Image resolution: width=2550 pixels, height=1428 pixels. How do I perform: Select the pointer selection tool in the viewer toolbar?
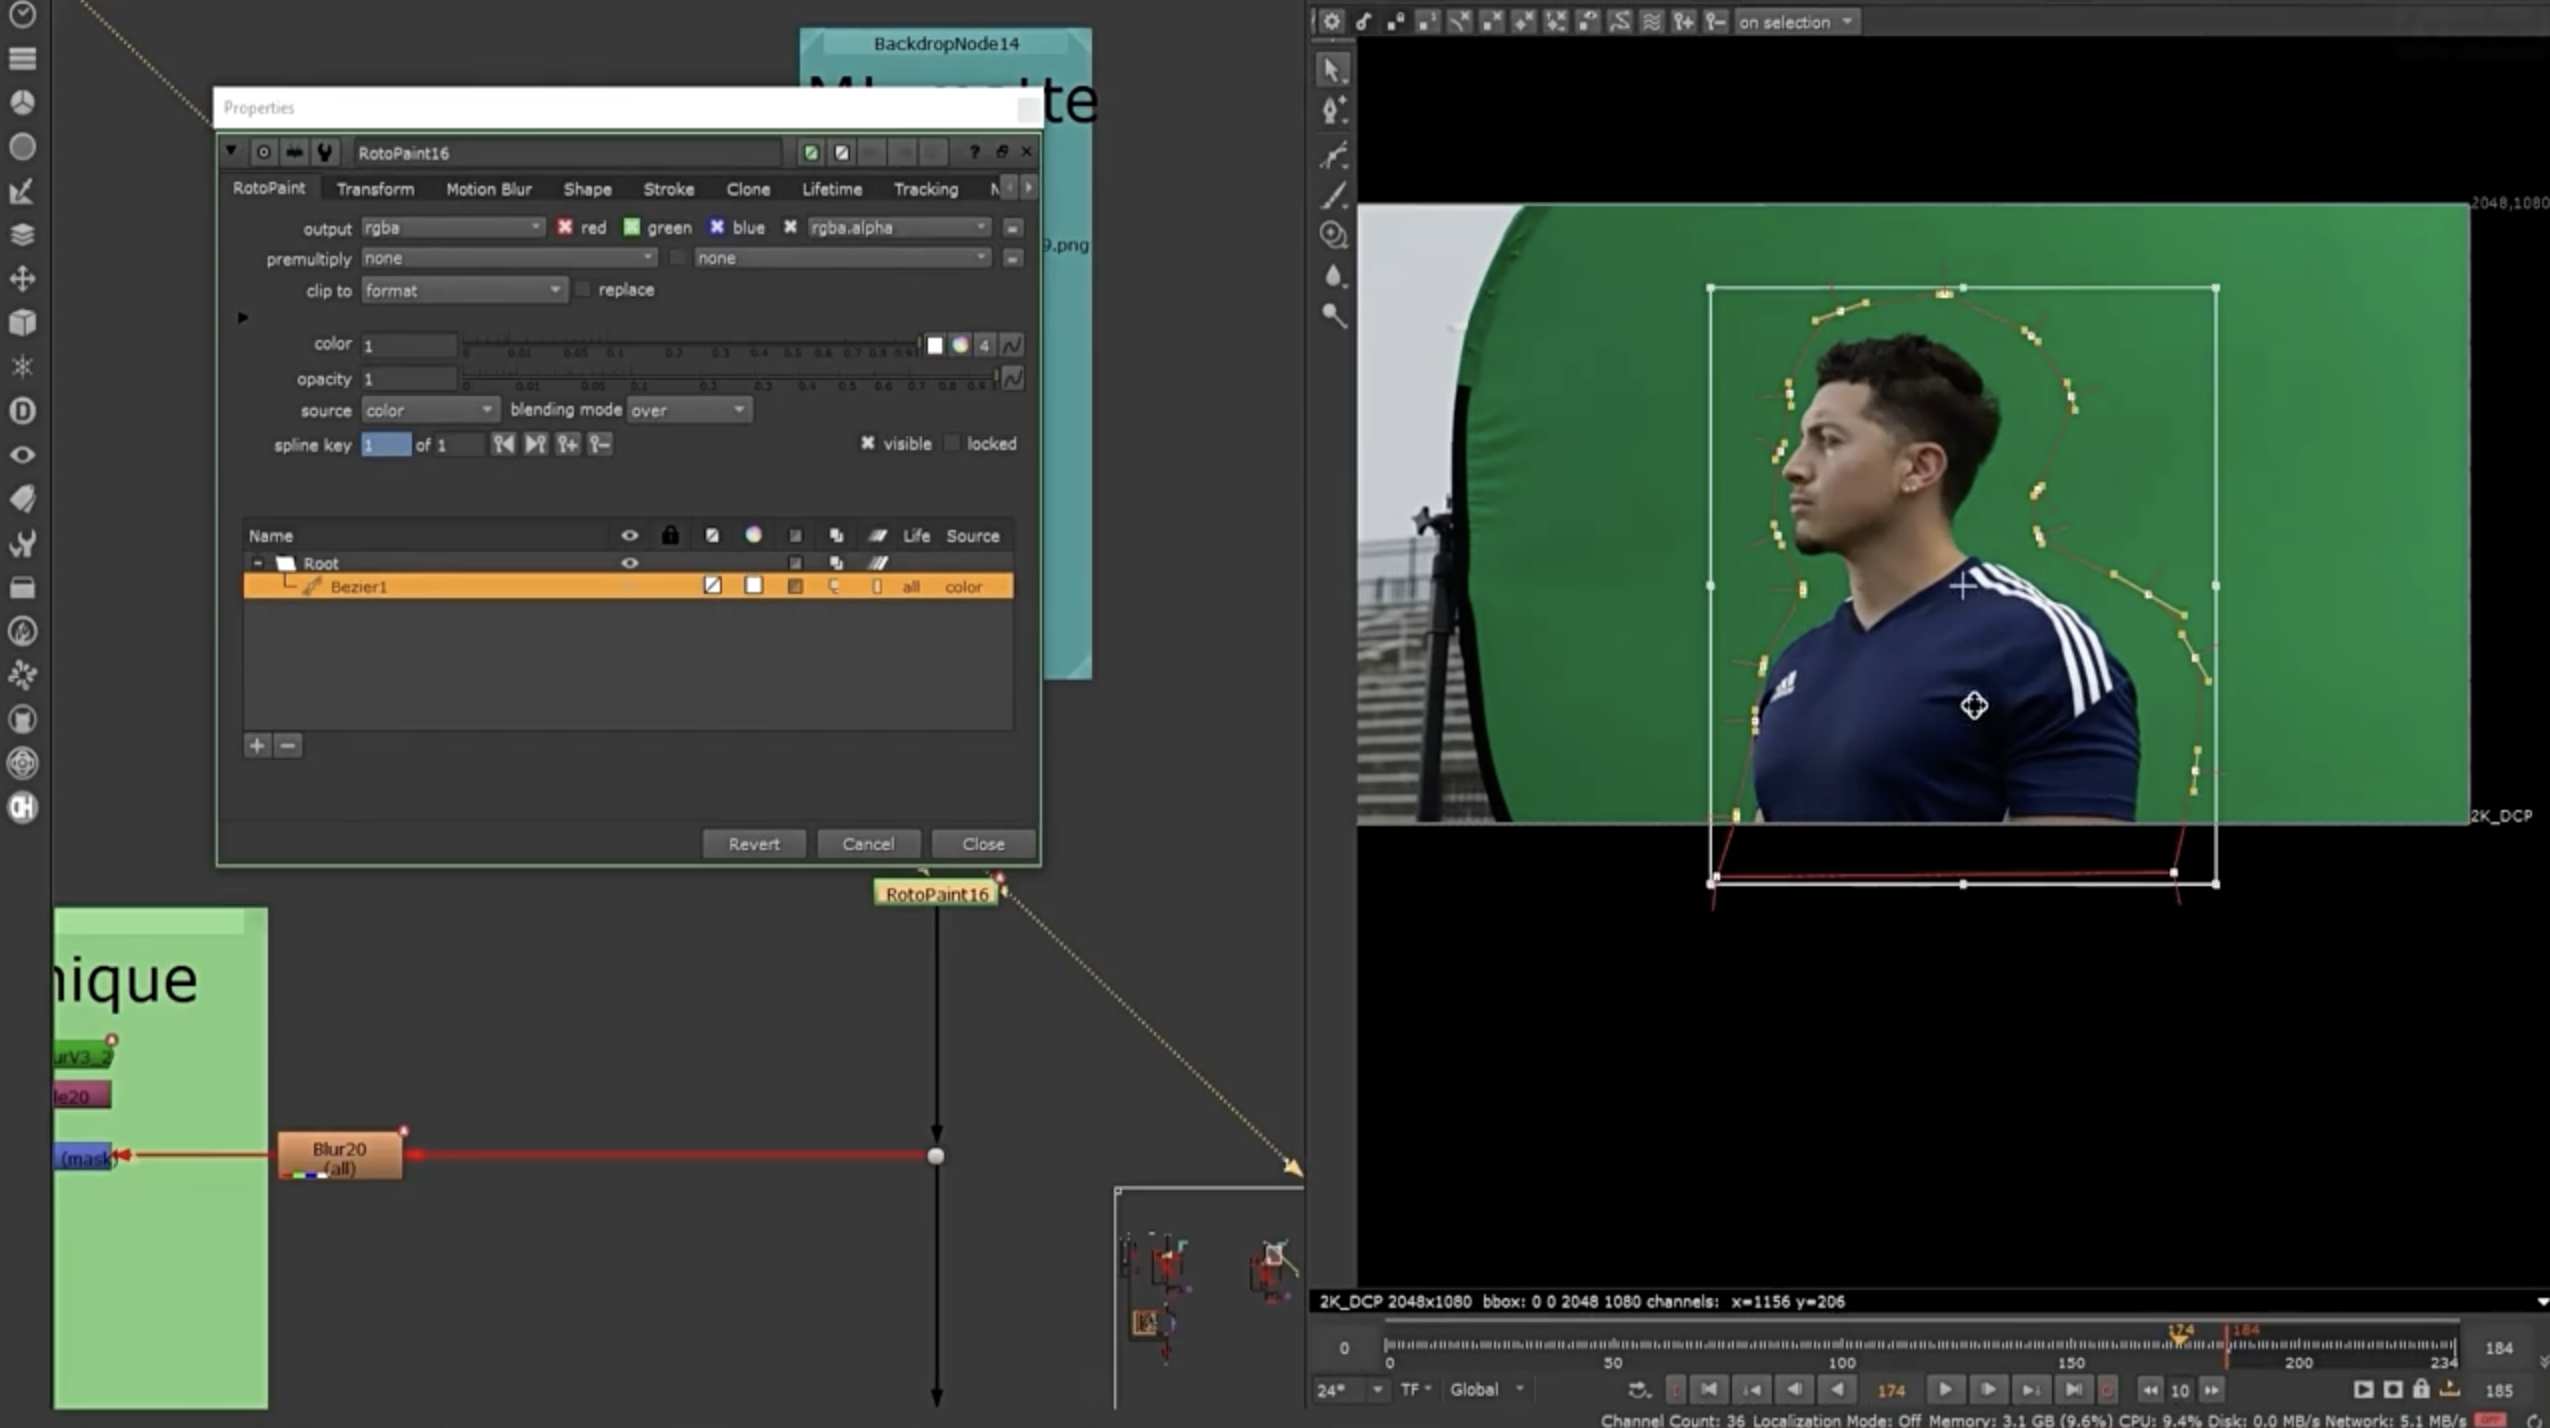(1331, 69)
